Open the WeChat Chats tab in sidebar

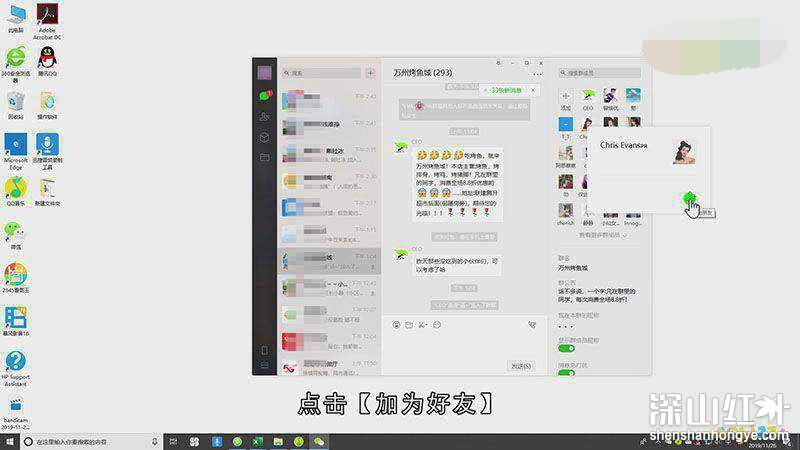point(265,96)
